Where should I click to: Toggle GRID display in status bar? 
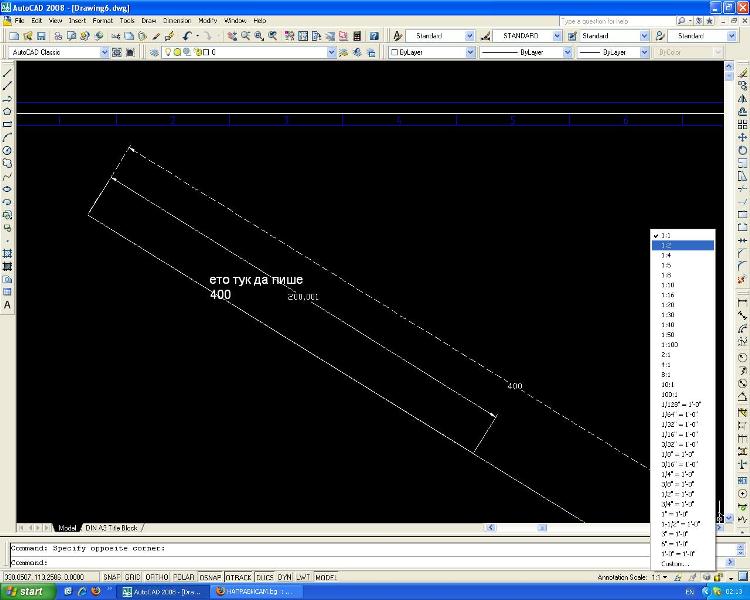point(132,578)
